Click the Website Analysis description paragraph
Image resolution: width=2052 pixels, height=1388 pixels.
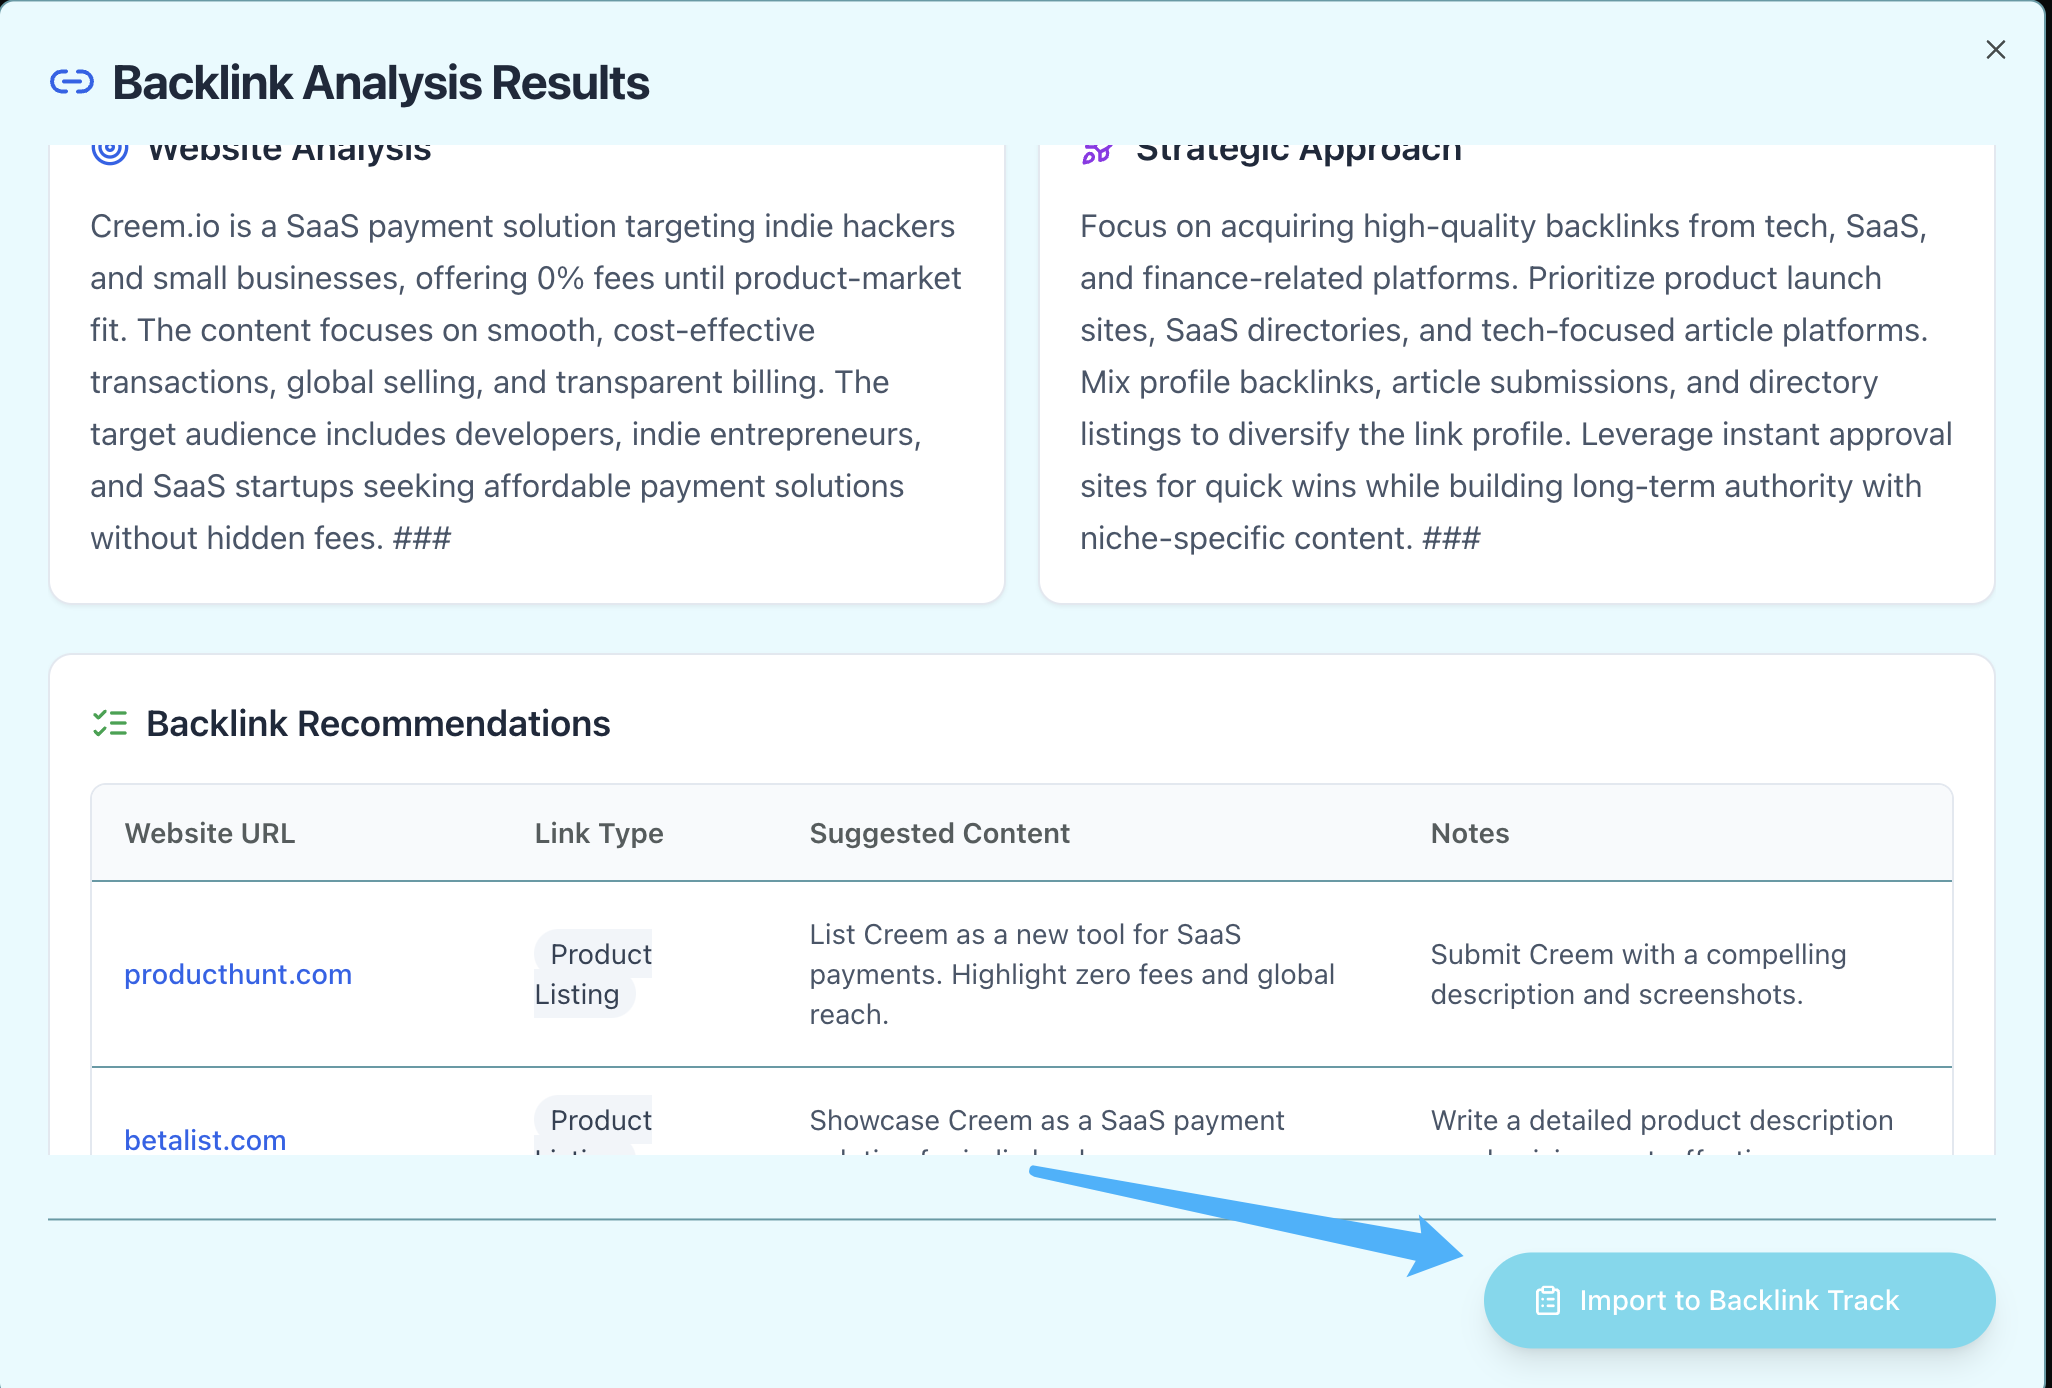(x=526, y=382)
